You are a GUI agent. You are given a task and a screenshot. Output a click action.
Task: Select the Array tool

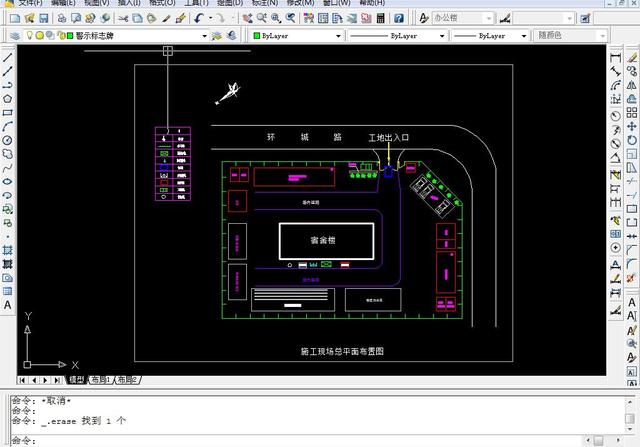pos(632,112)
